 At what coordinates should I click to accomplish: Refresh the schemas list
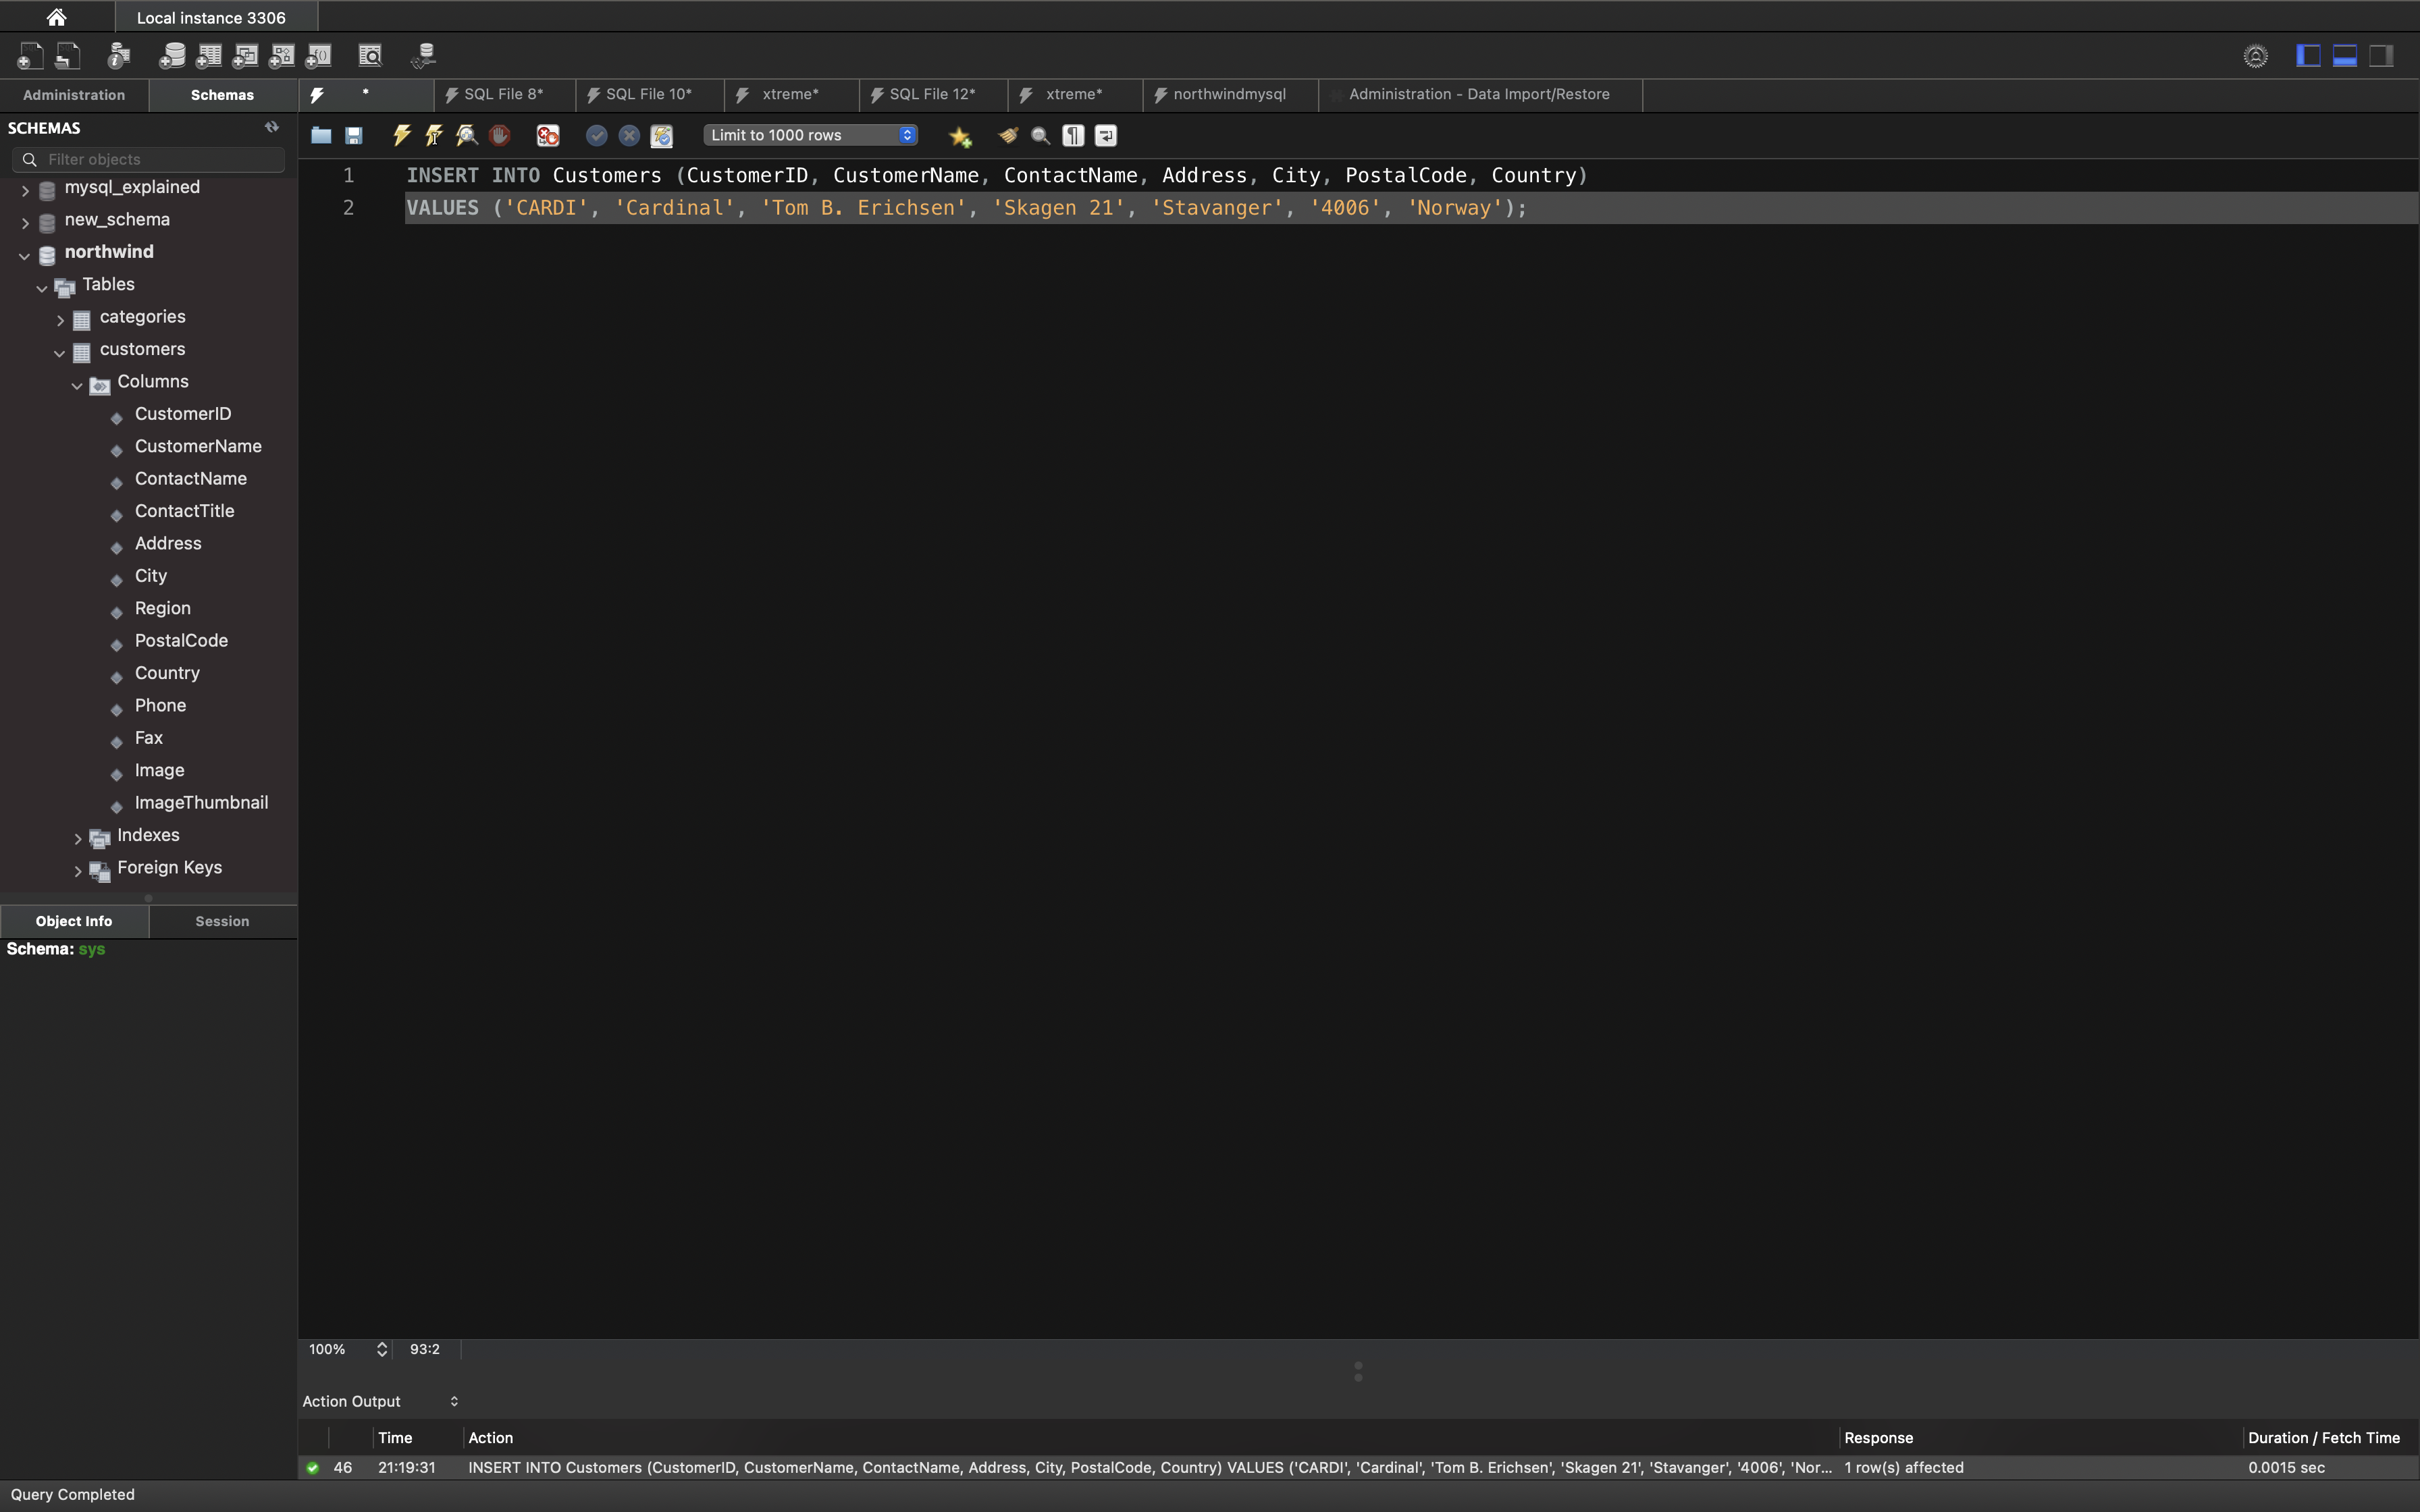(x=271, y=127)
